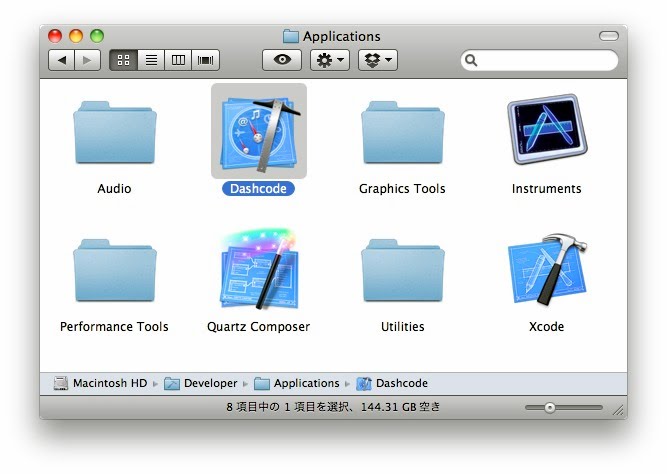This screenshot has height=474, width=667.
Task: Go back with the left arrow button
Action: click(x=62, y=60)
